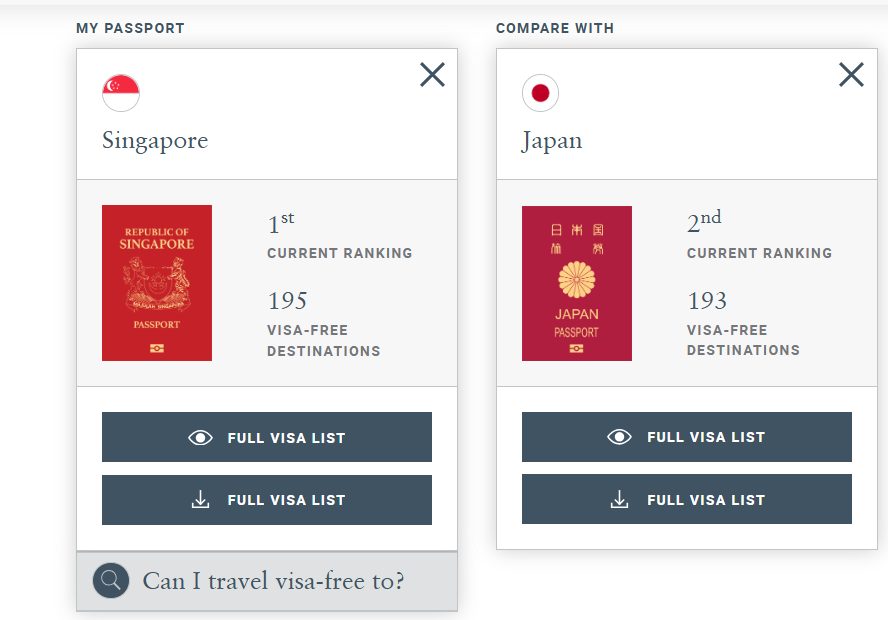Click the magnifying glass search icon
The height and width of the screenshot is (620, 888).
tap(111, 580)
